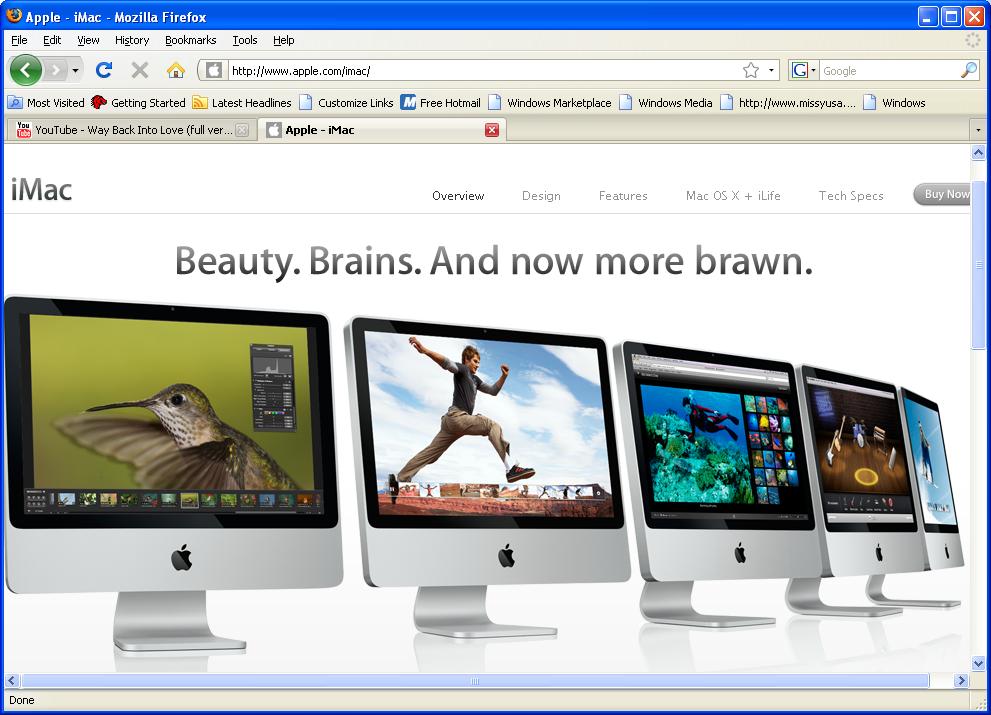Open the missyusa bookmark link
The image size is (991, 715).
coord(788,102)
